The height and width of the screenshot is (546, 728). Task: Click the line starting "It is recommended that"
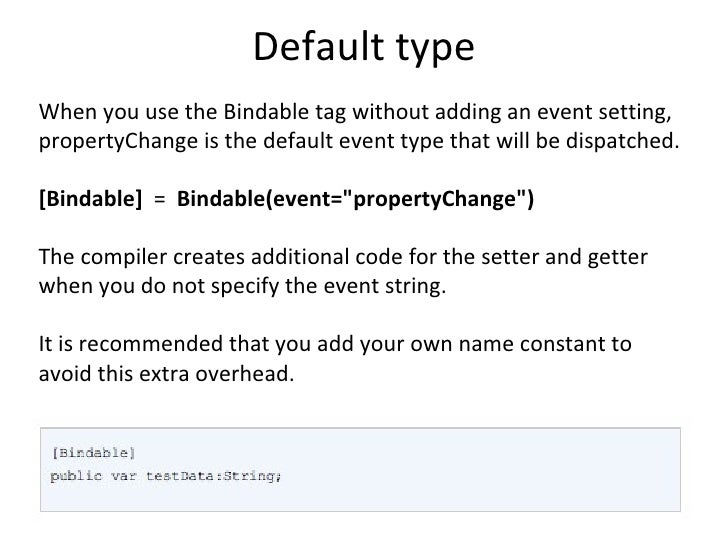pos(335,346)
